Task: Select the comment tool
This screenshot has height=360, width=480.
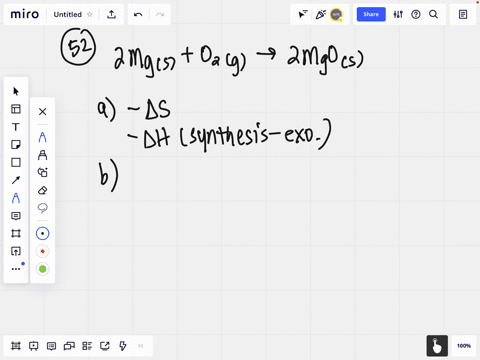Action: (x=16, y=216)
